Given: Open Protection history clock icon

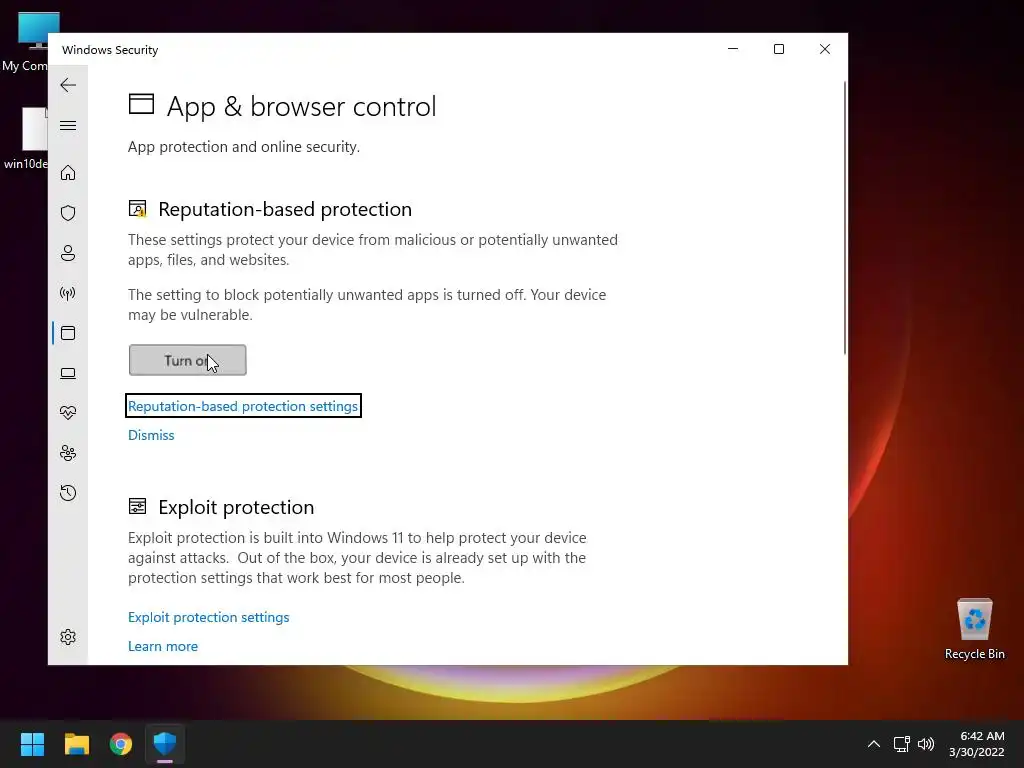Looking at the screenshot, I should pos(68,493).
